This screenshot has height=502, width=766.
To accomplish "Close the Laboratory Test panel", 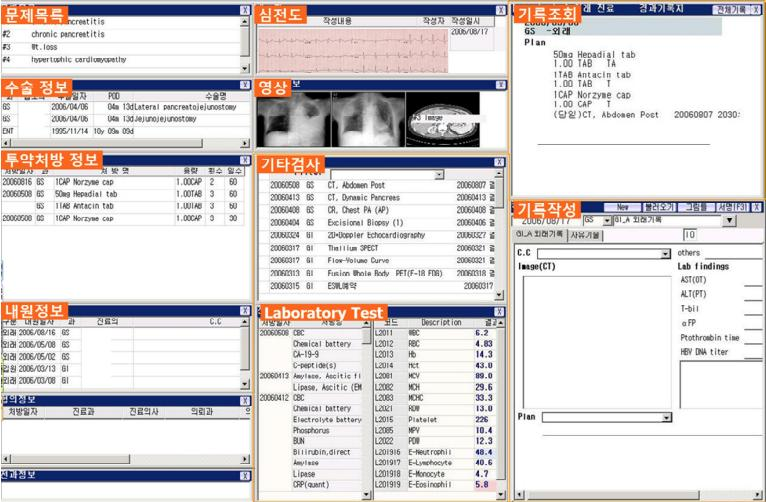I will point(499,312).
